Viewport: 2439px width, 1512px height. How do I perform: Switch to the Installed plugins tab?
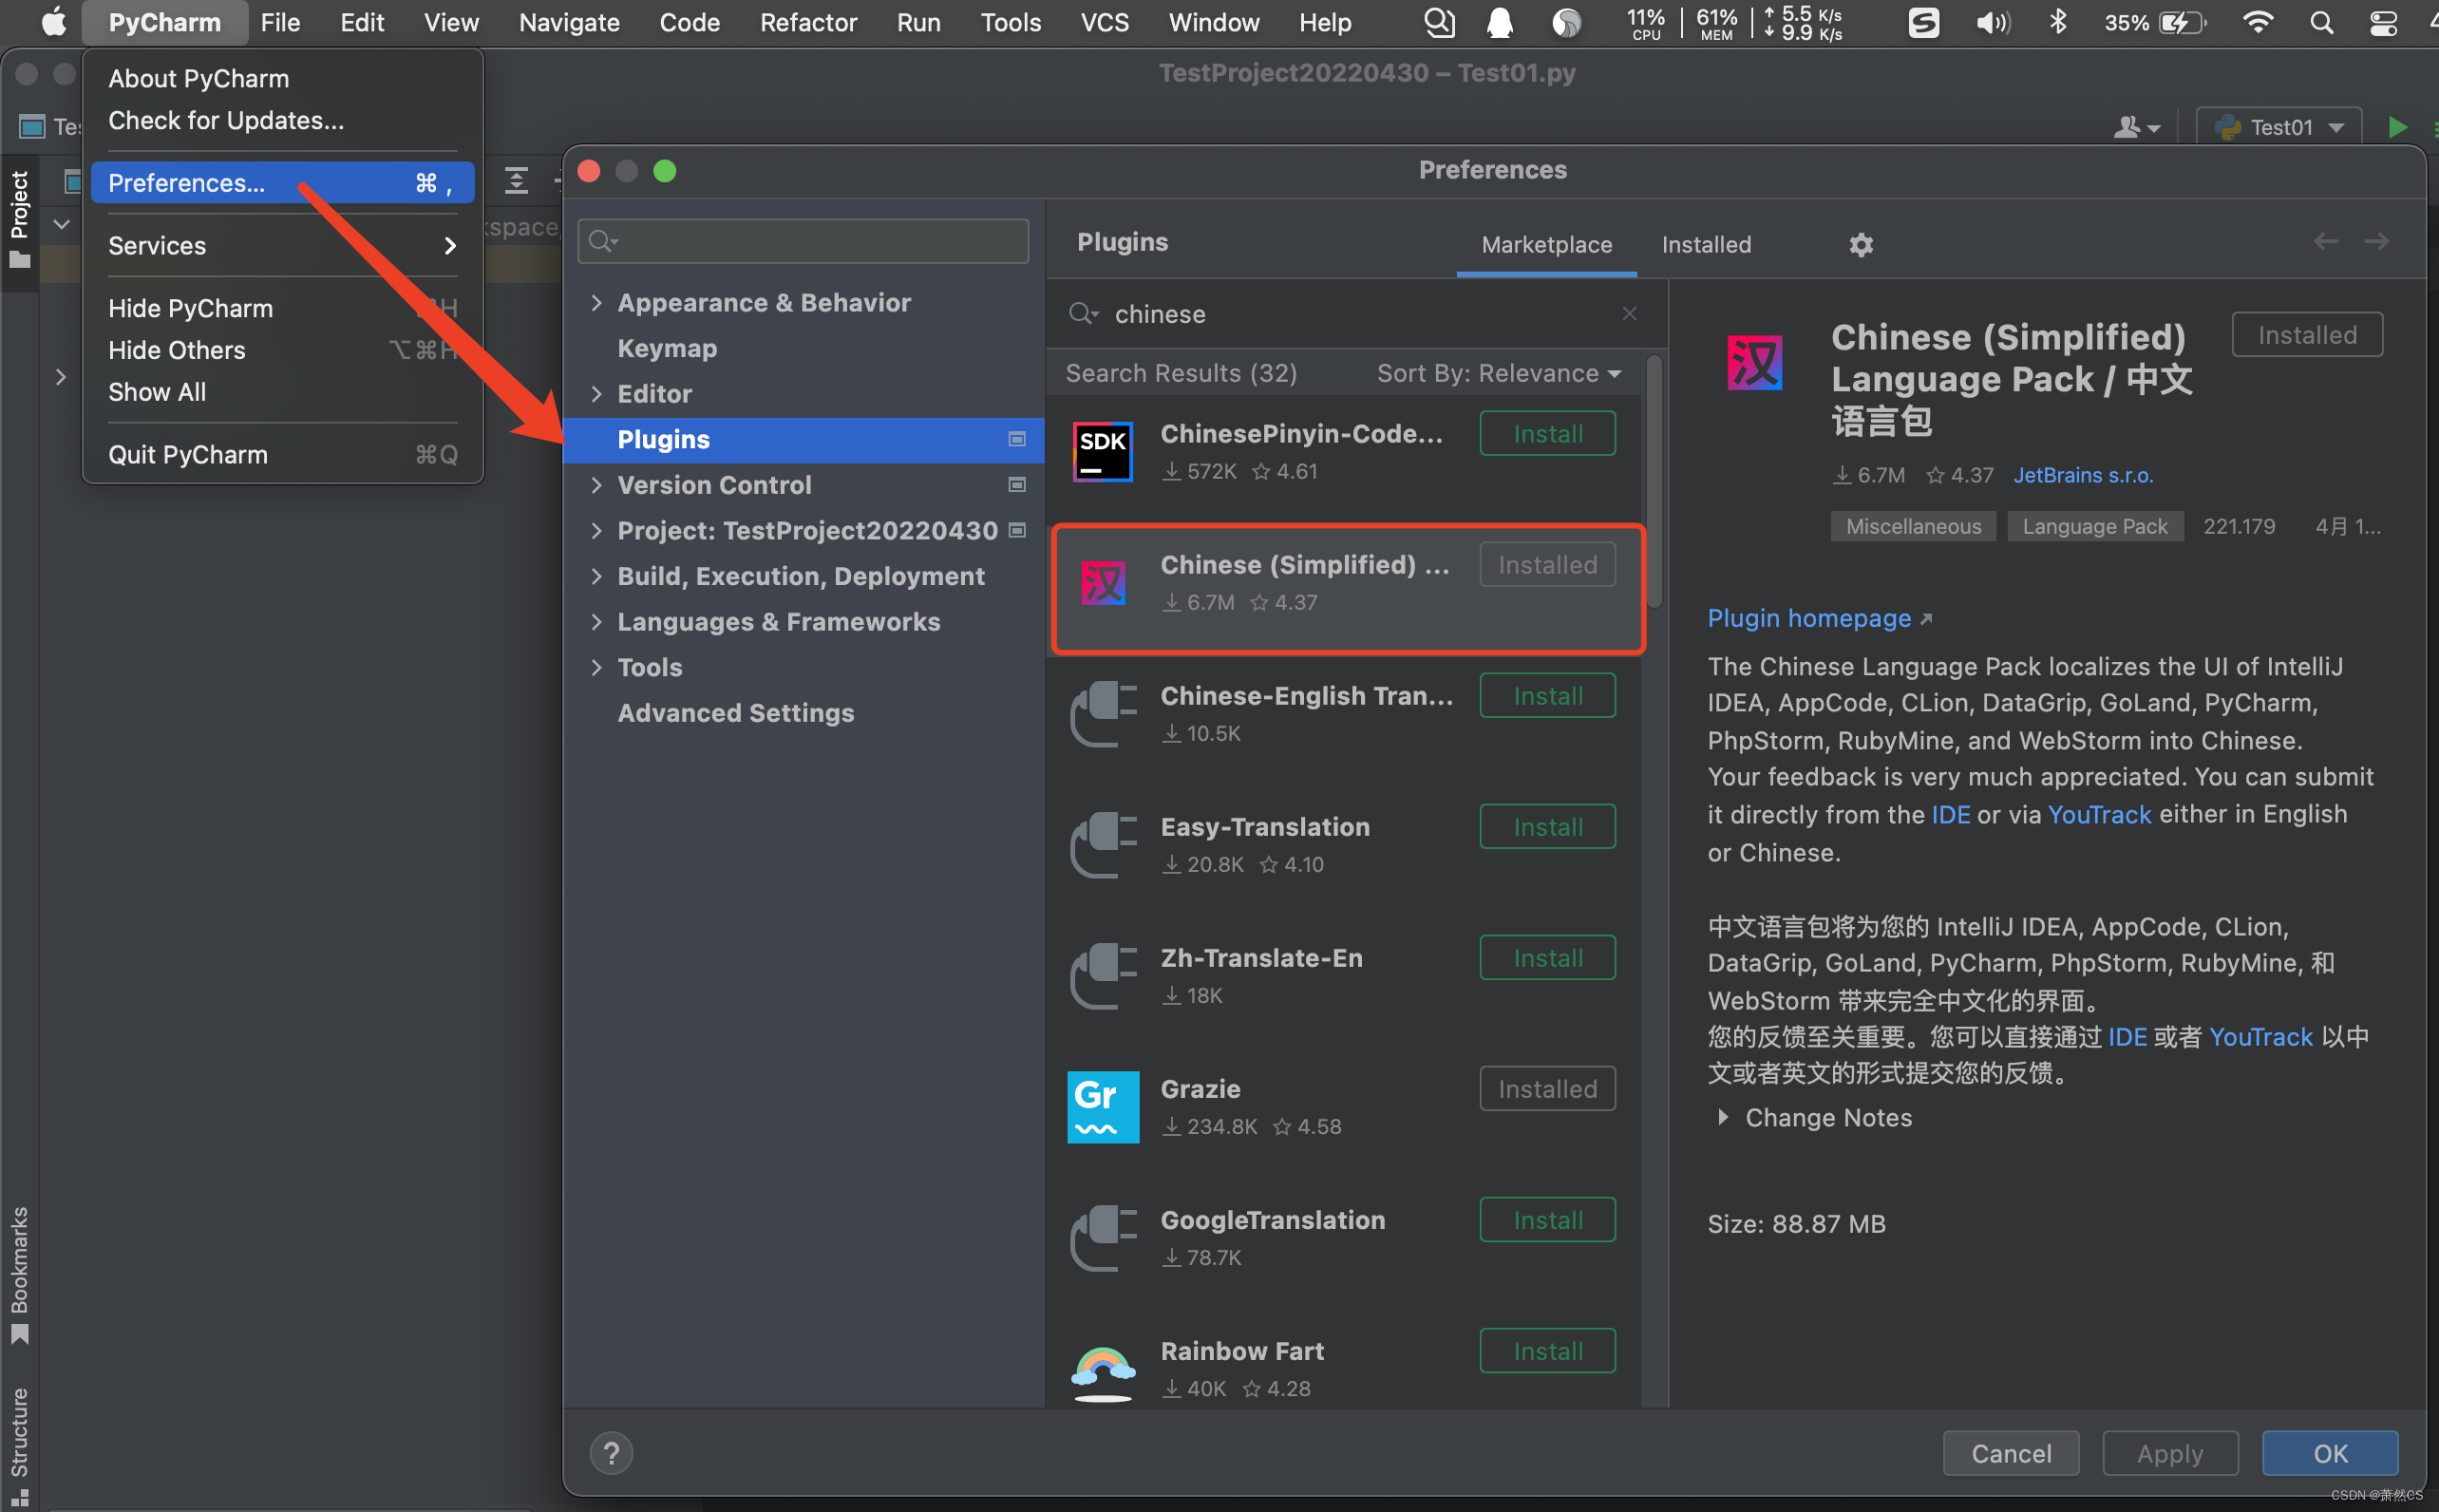pyautogui.click(x=1705, y=244)
